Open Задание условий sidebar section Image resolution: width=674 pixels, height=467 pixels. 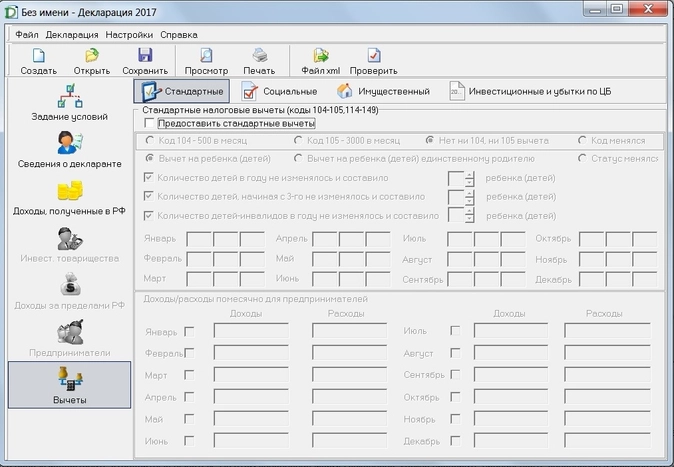[x=69, y=103]
